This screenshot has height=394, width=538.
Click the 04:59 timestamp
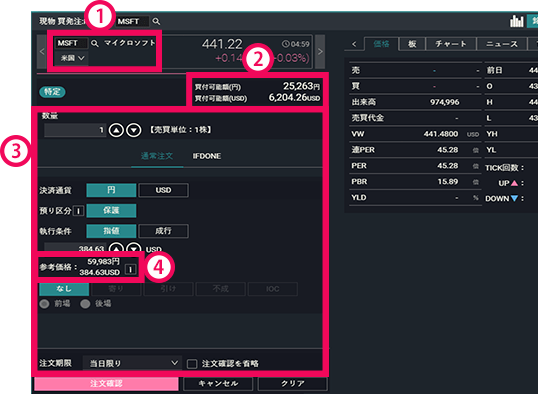point(295,44)
